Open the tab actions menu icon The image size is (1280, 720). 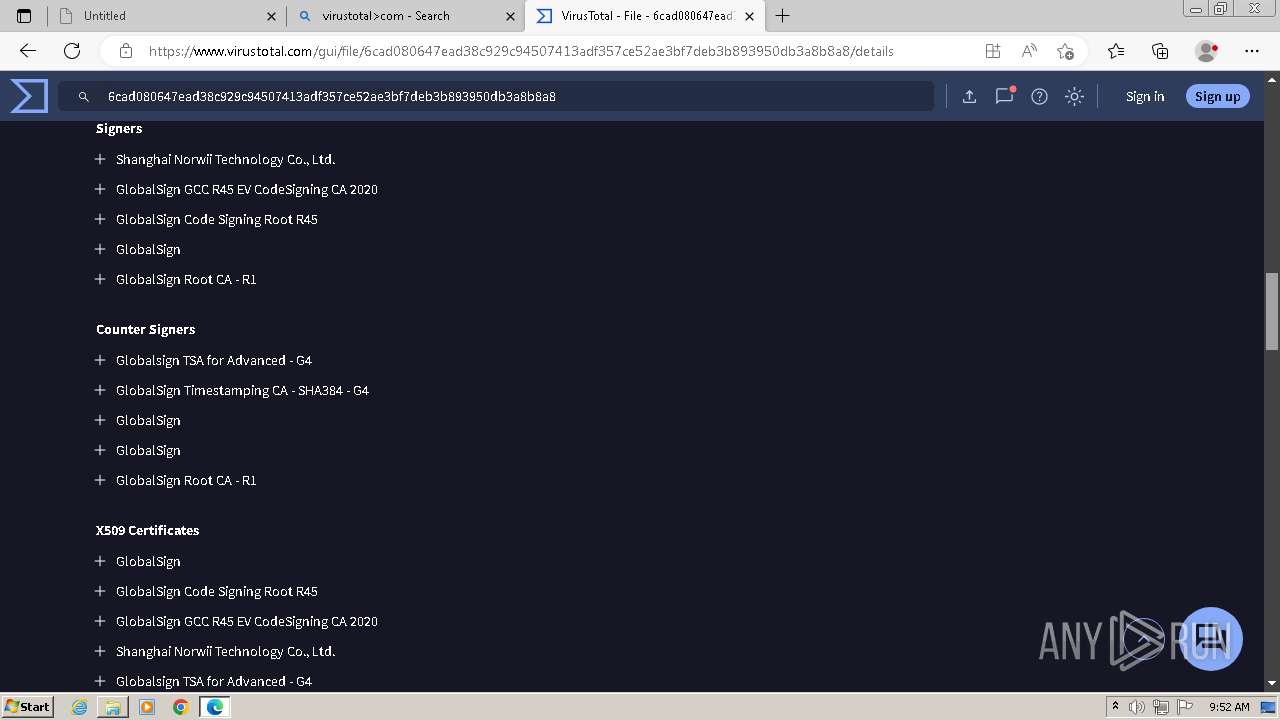point(24,16)
